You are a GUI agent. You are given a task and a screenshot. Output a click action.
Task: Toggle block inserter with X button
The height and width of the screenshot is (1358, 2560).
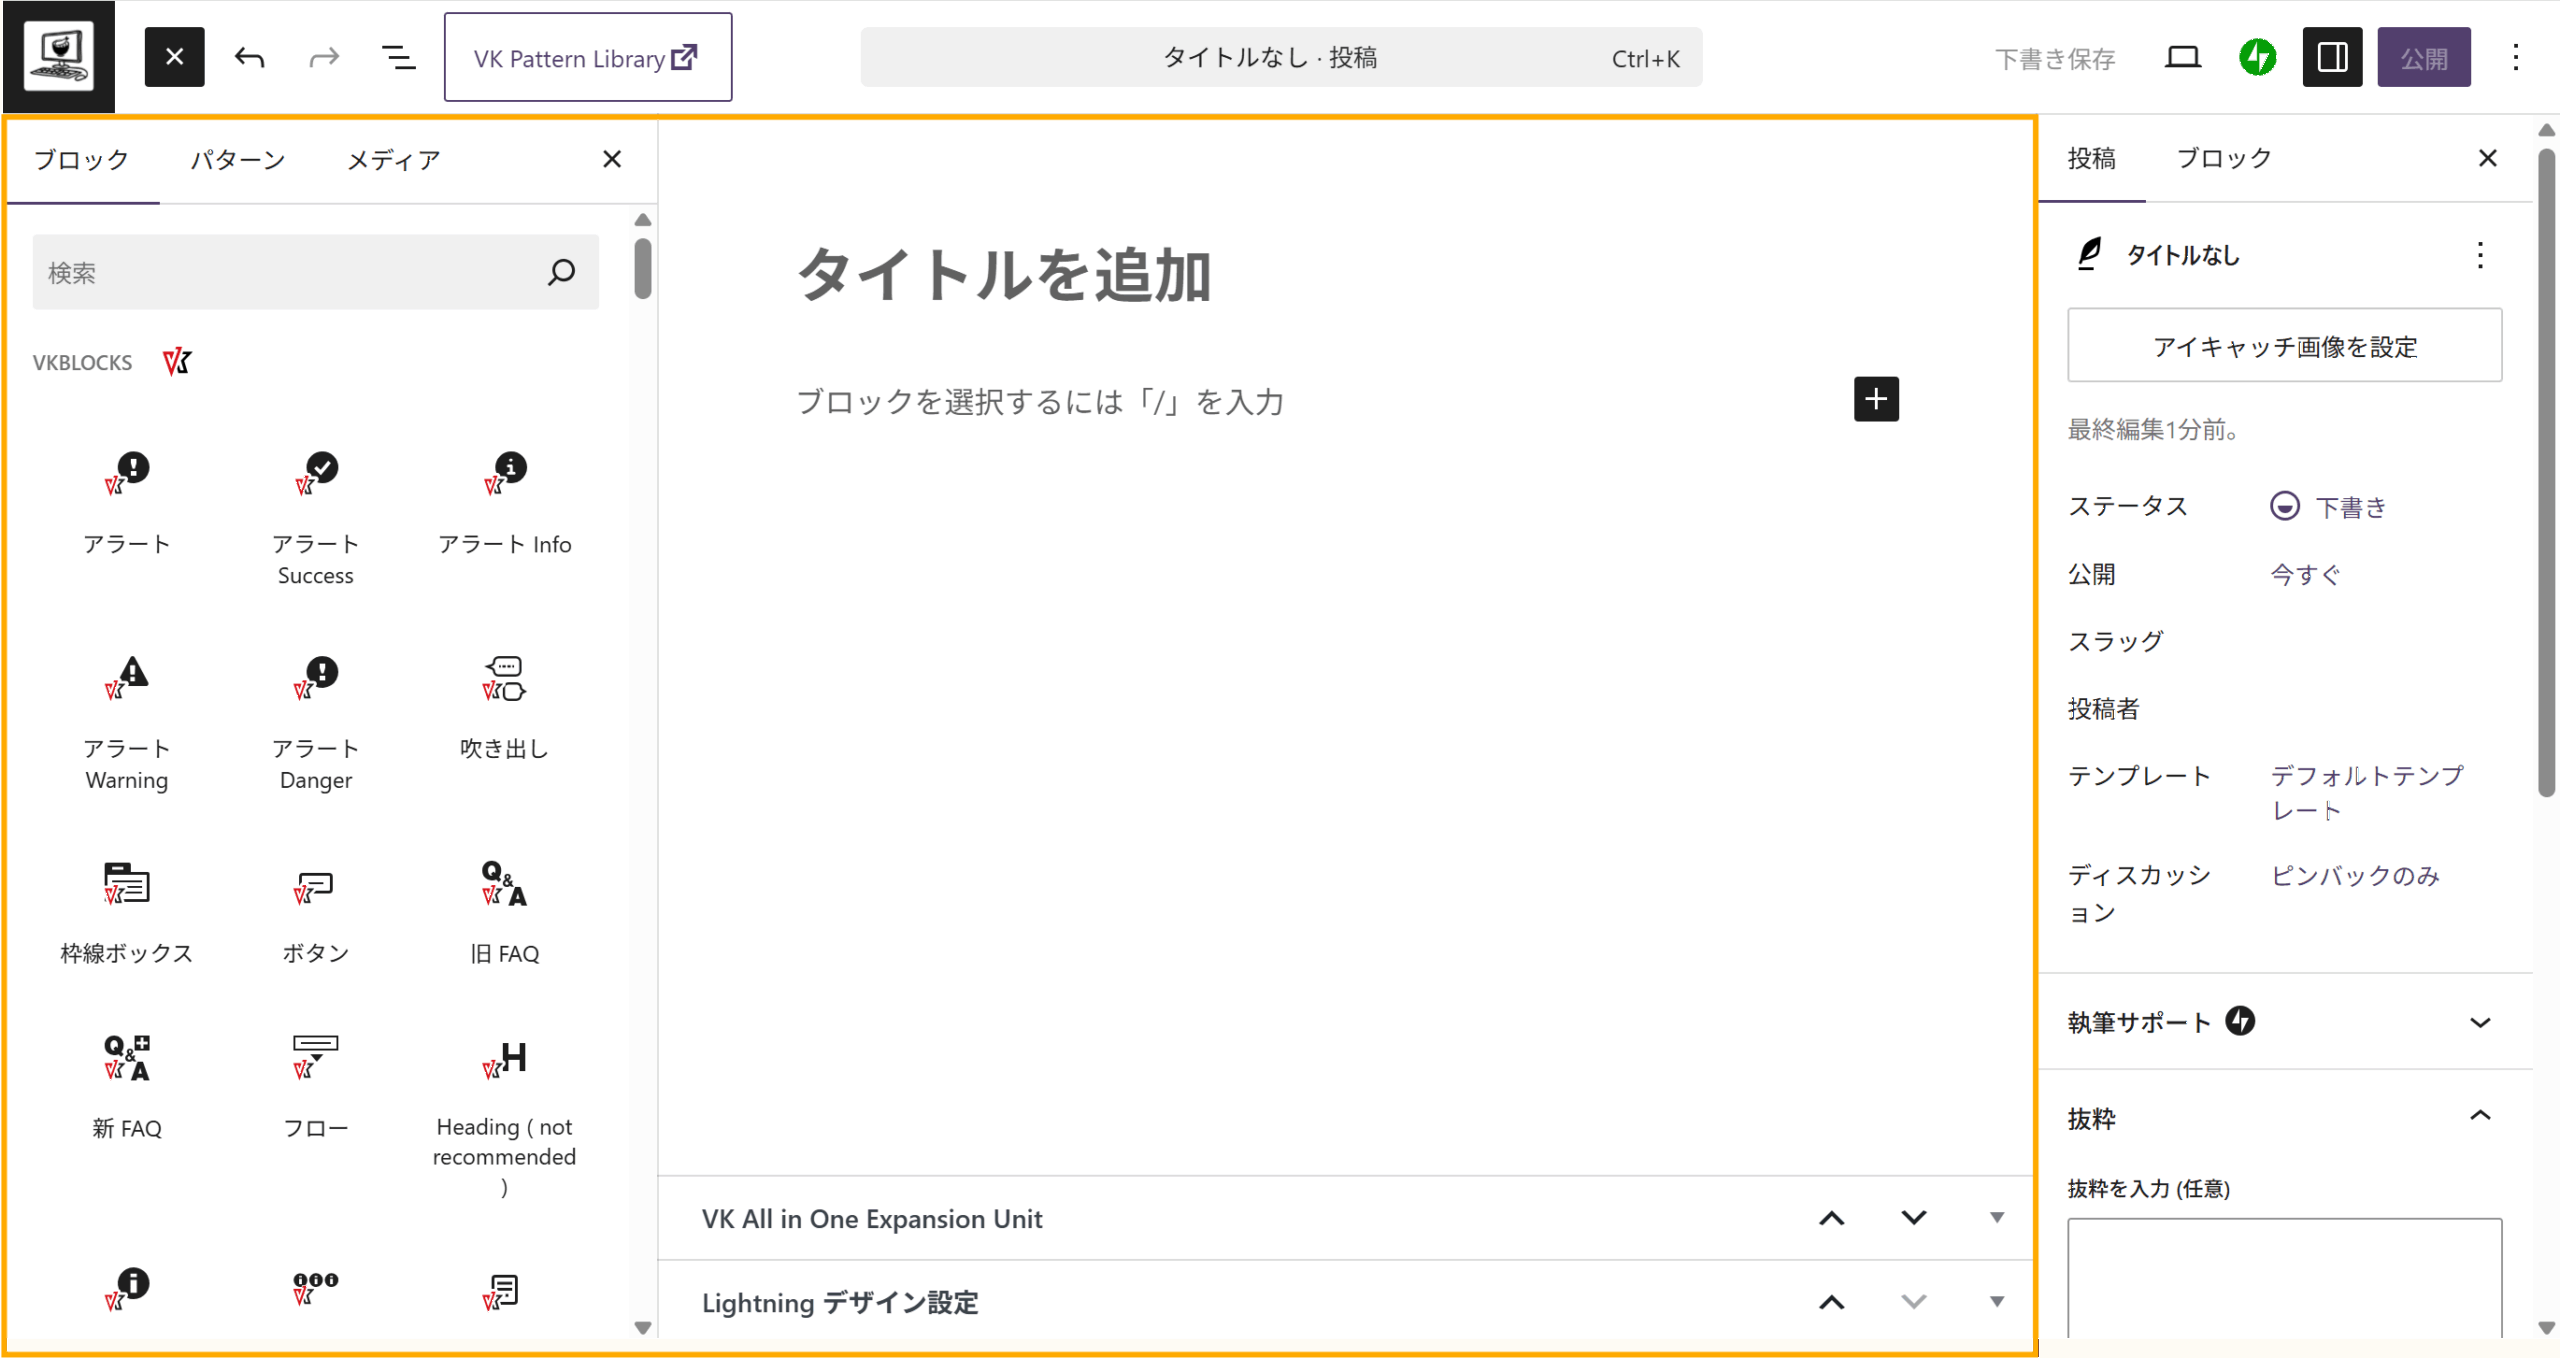tap(174, 58)
